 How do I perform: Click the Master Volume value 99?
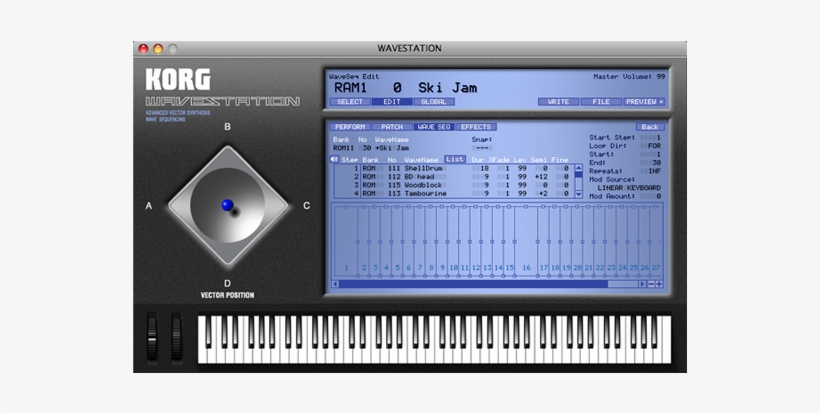click(660, 77)
